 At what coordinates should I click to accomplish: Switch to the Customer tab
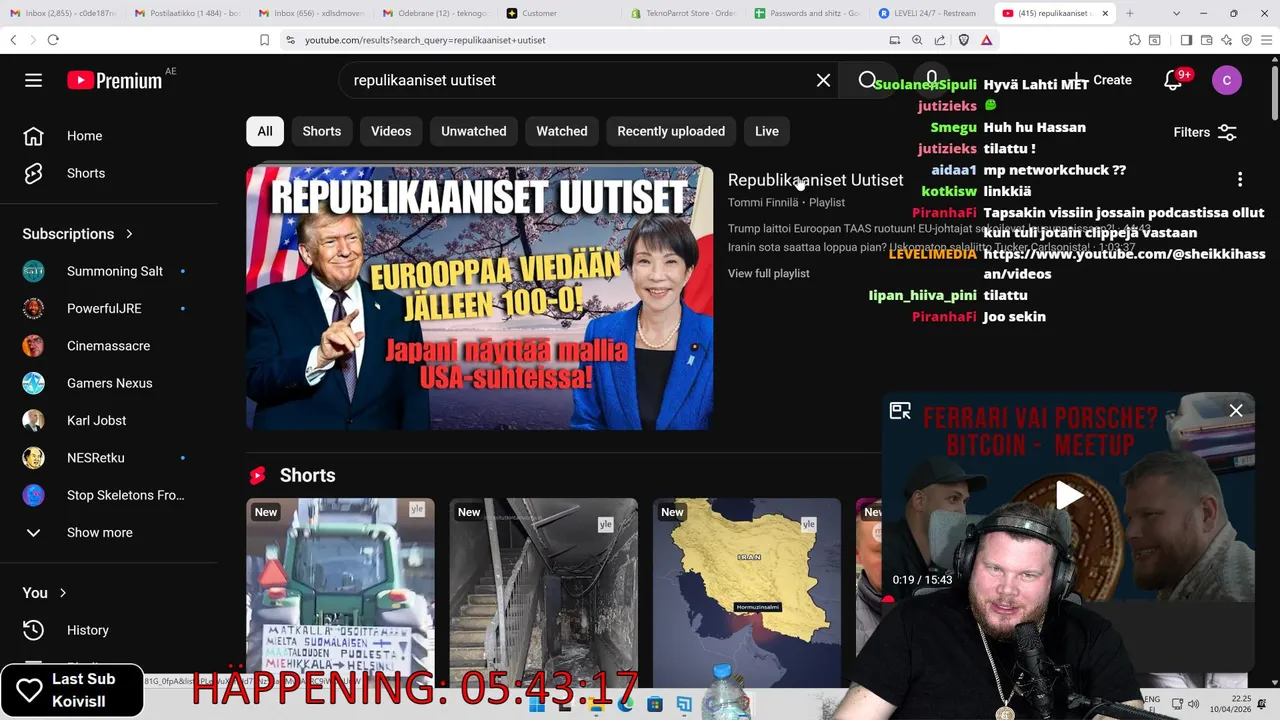560,13
